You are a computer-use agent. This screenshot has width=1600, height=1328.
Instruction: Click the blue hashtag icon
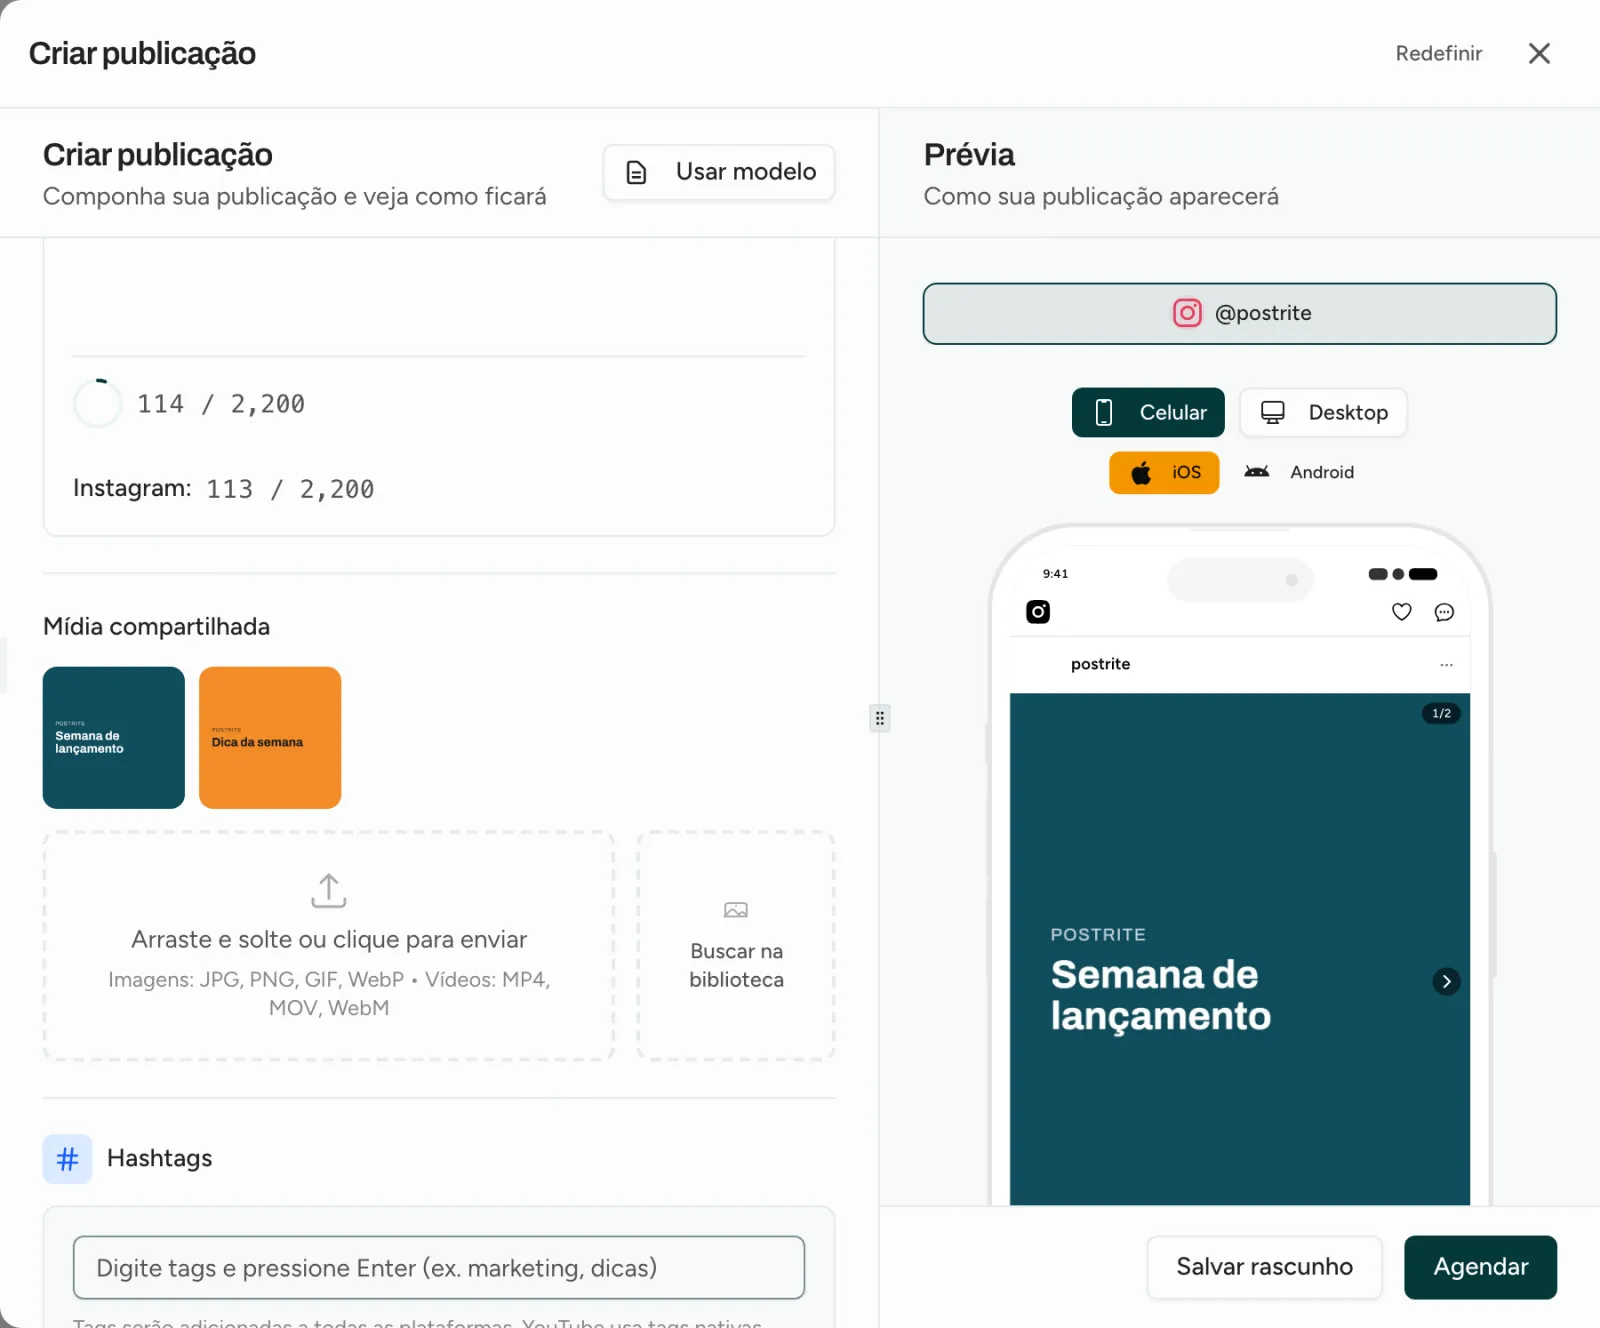[67, 1159]
